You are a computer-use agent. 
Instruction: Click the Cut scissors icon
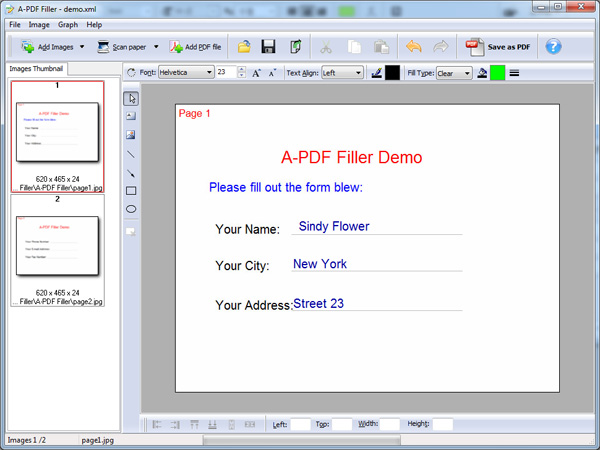point(326,47)
